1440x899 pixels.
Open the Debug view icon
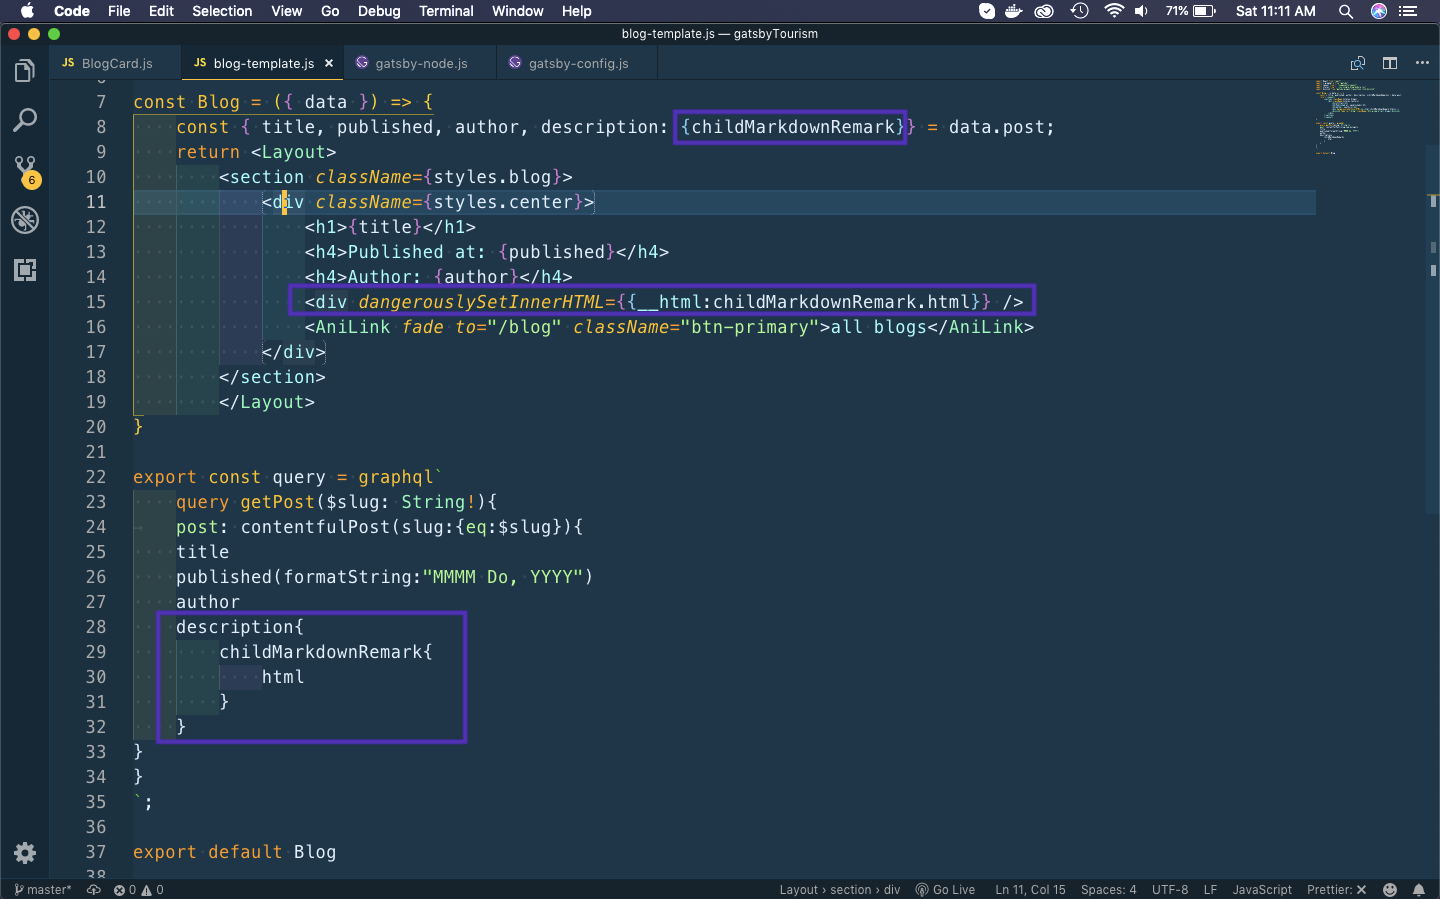tap(25, 220)
